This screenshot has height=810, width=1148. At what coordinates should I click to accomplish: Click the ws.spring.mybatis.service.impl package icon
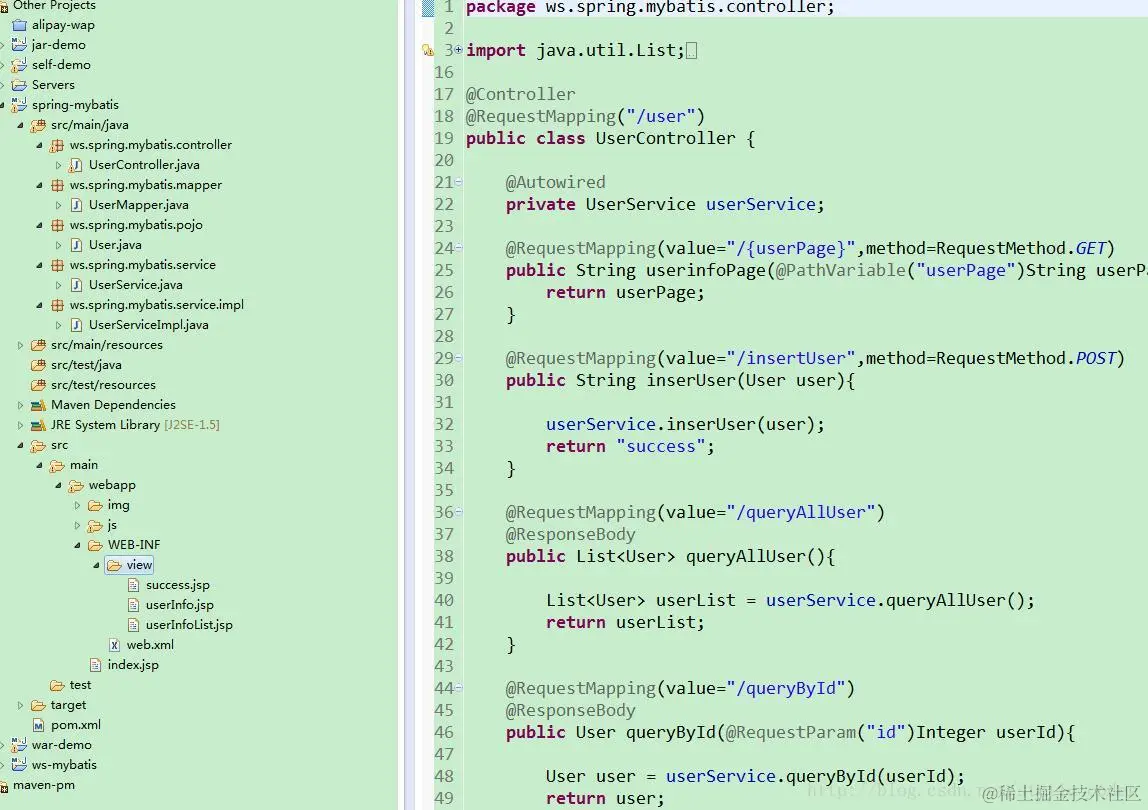pos(57,305)
